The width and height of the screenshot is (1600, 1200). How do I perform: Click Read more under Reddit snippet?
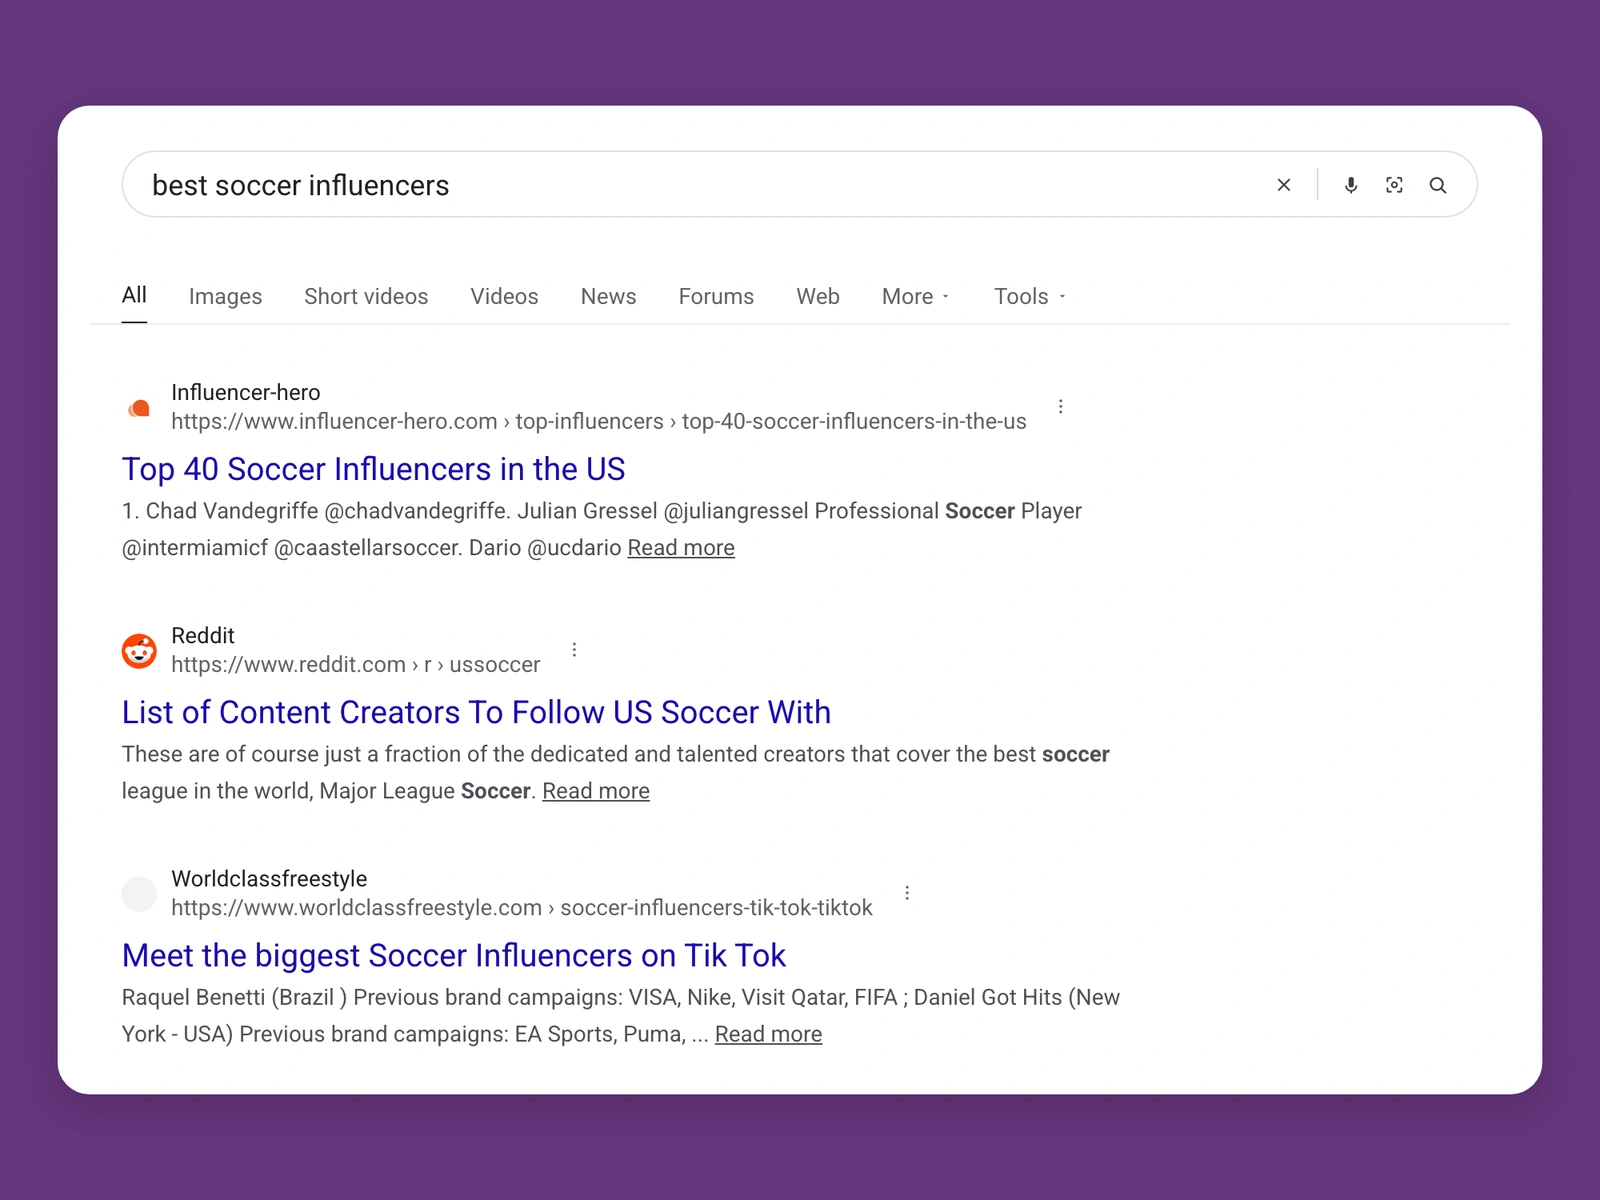[596, 791]
